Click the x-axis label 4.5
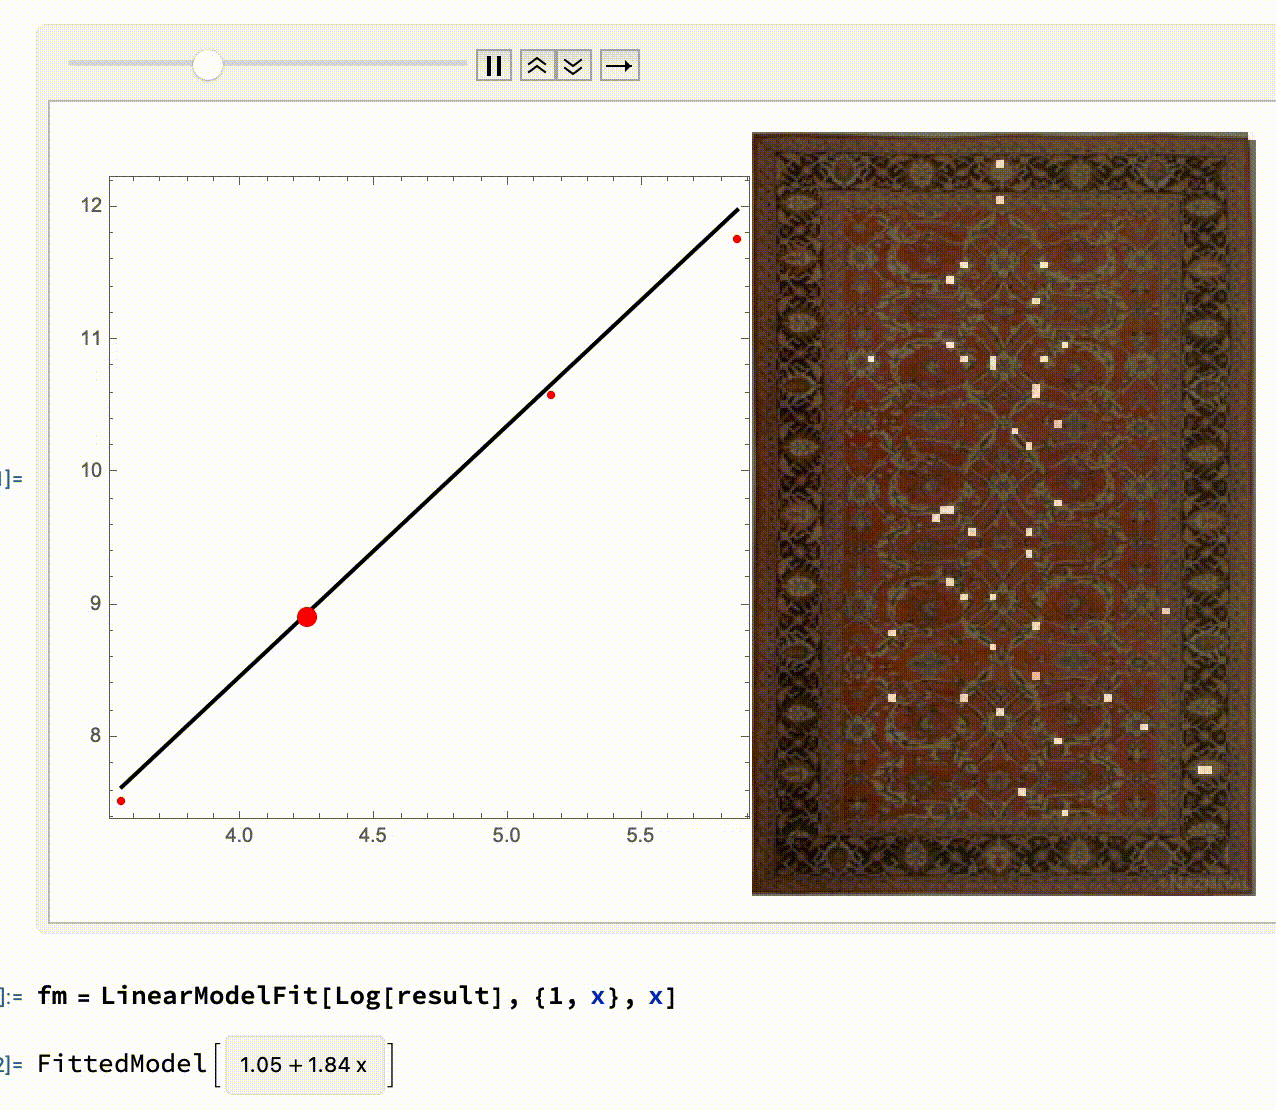Screen dimensions: 1276x1110 coord(373,835)
